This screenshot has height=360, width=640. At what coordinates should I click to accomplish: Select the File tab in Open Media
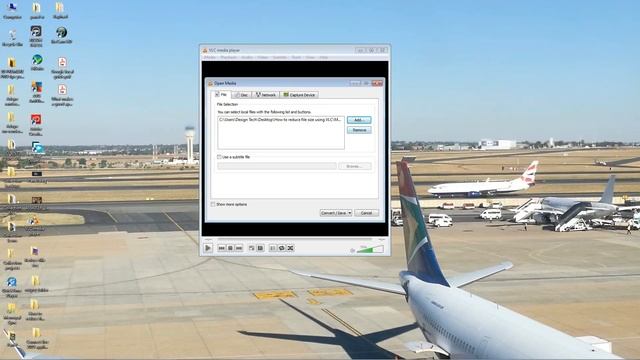coord(221,94)
